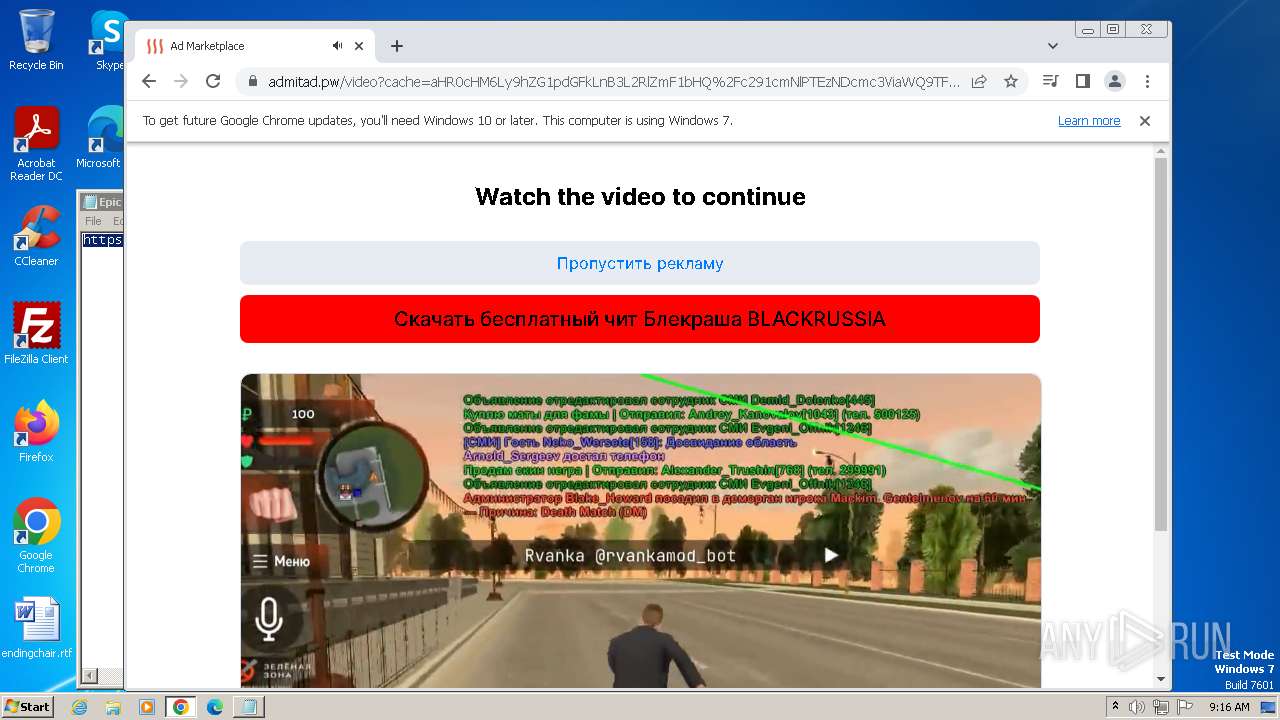The image size is (1280, 720).
Task: Click the padlock site info icon
Action: [x=252, y=81]
